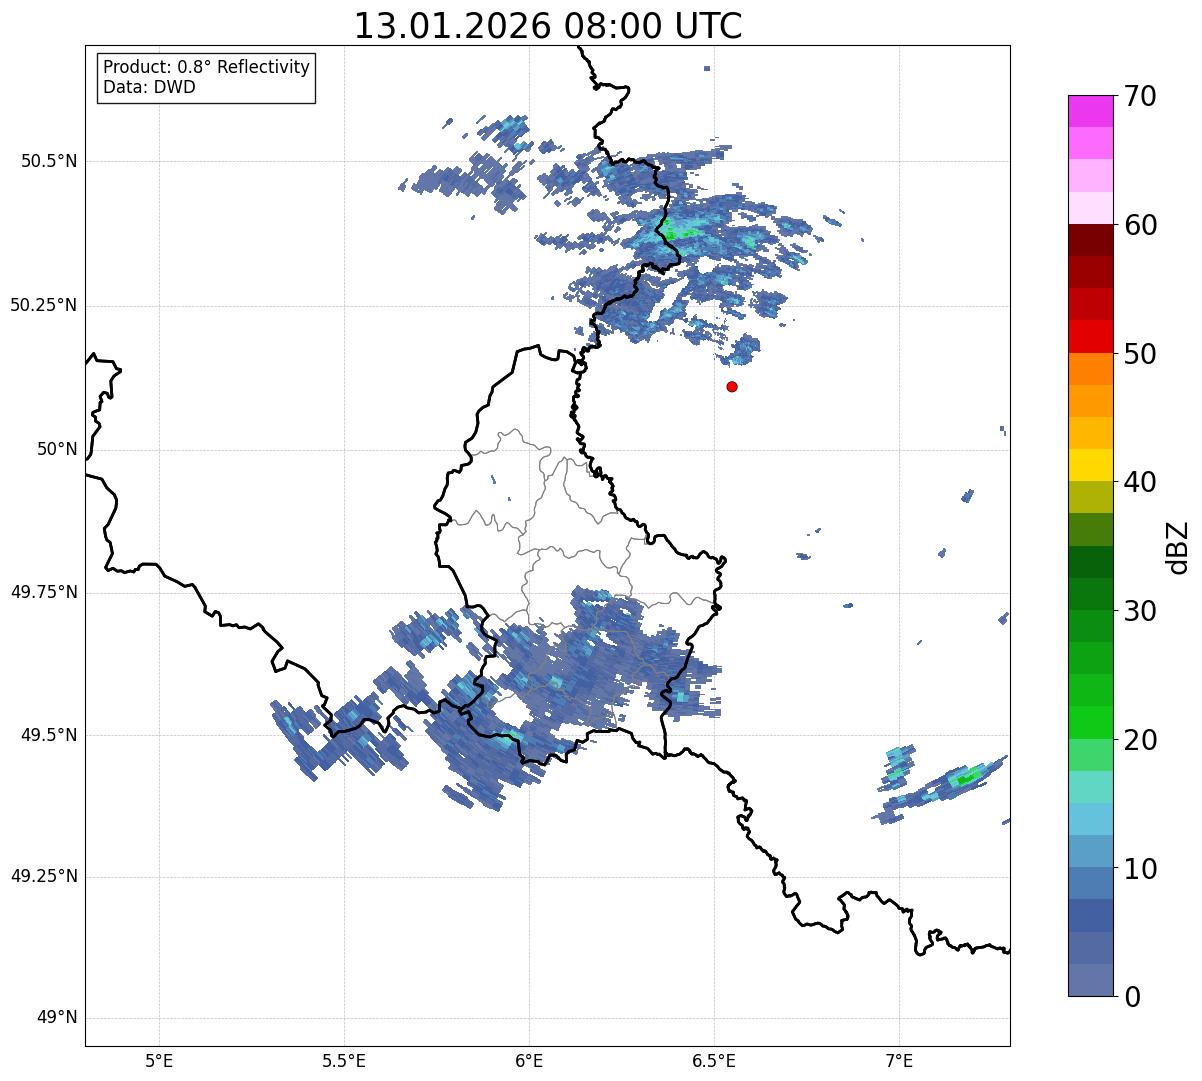This screenshot has width=1202, height=1081.
Task: Click the red station marker dot
Action: point(732,386)
